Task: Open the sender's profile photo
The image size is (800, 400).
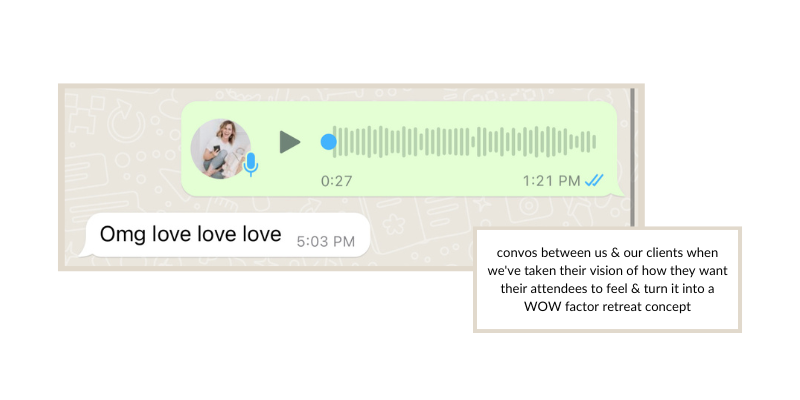Action: pyautogui.click(x=220, y=148)
